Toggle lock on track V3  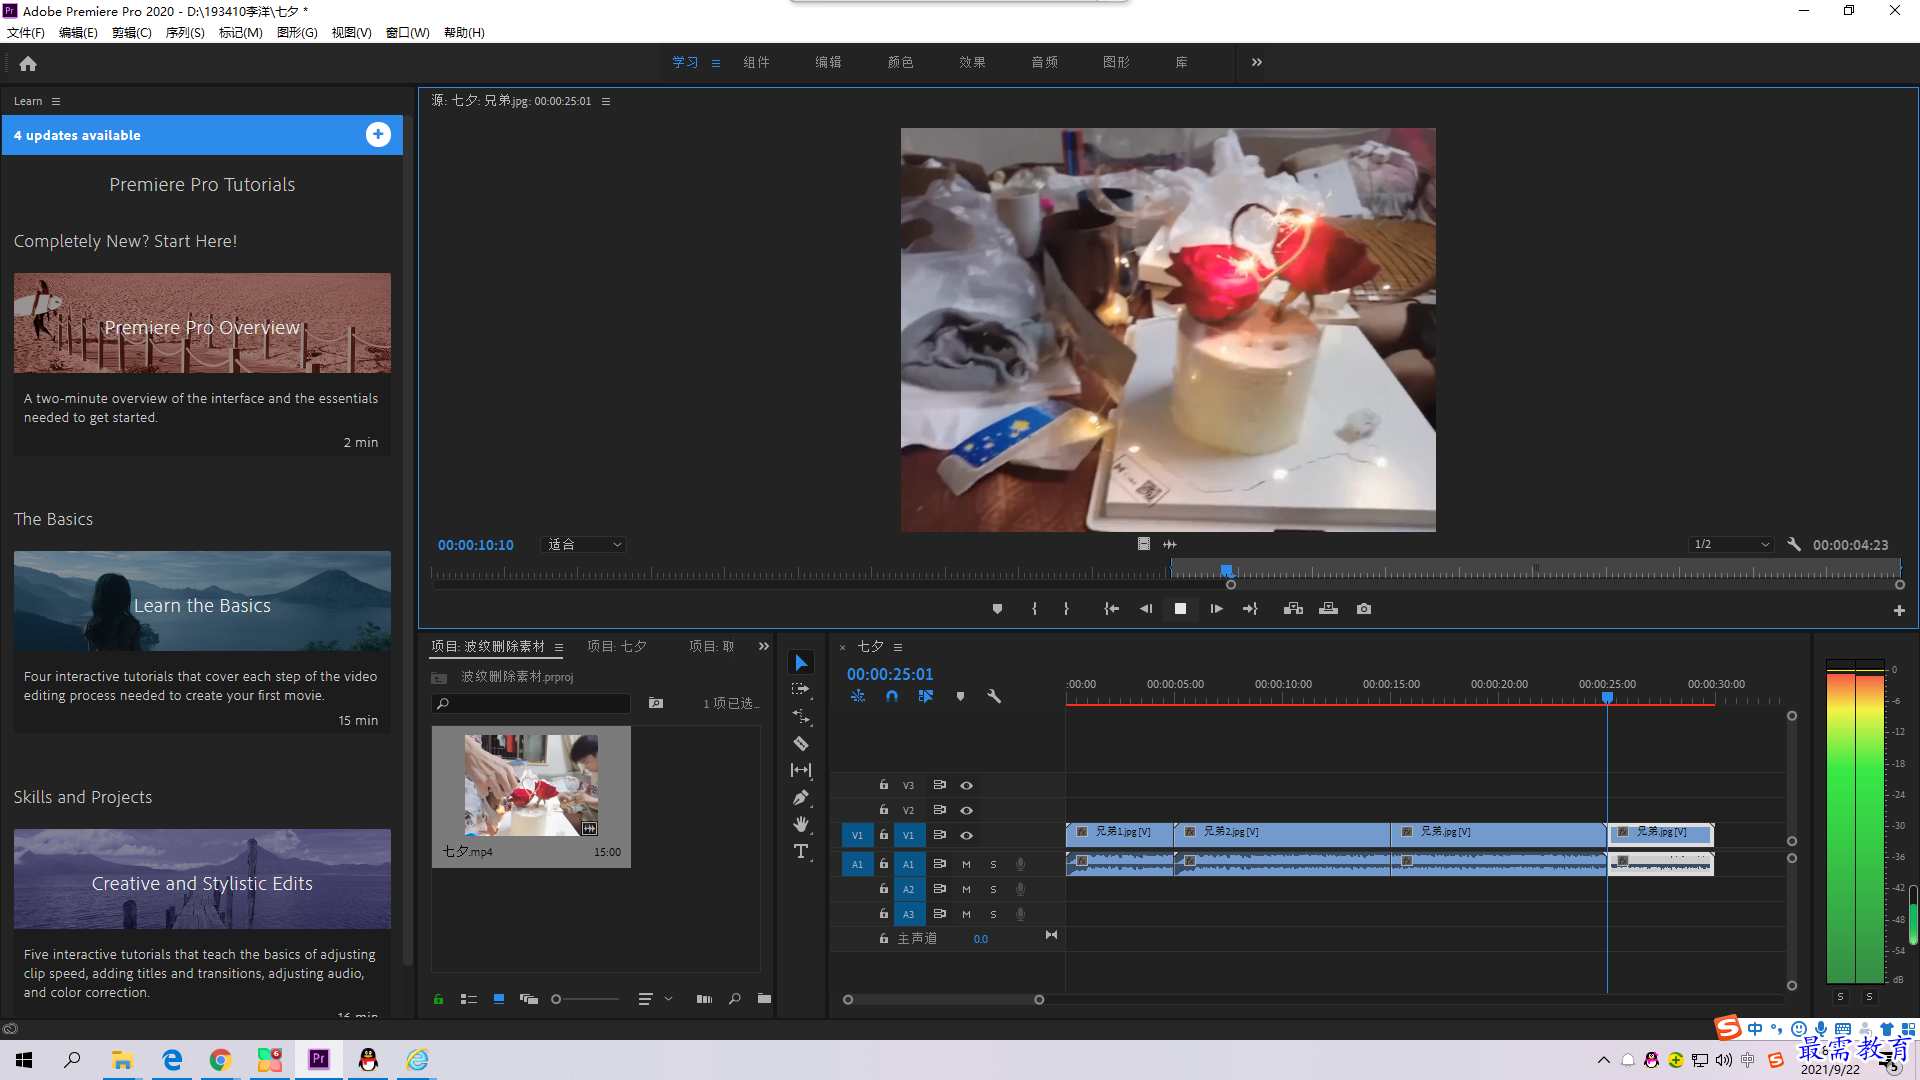883,785
